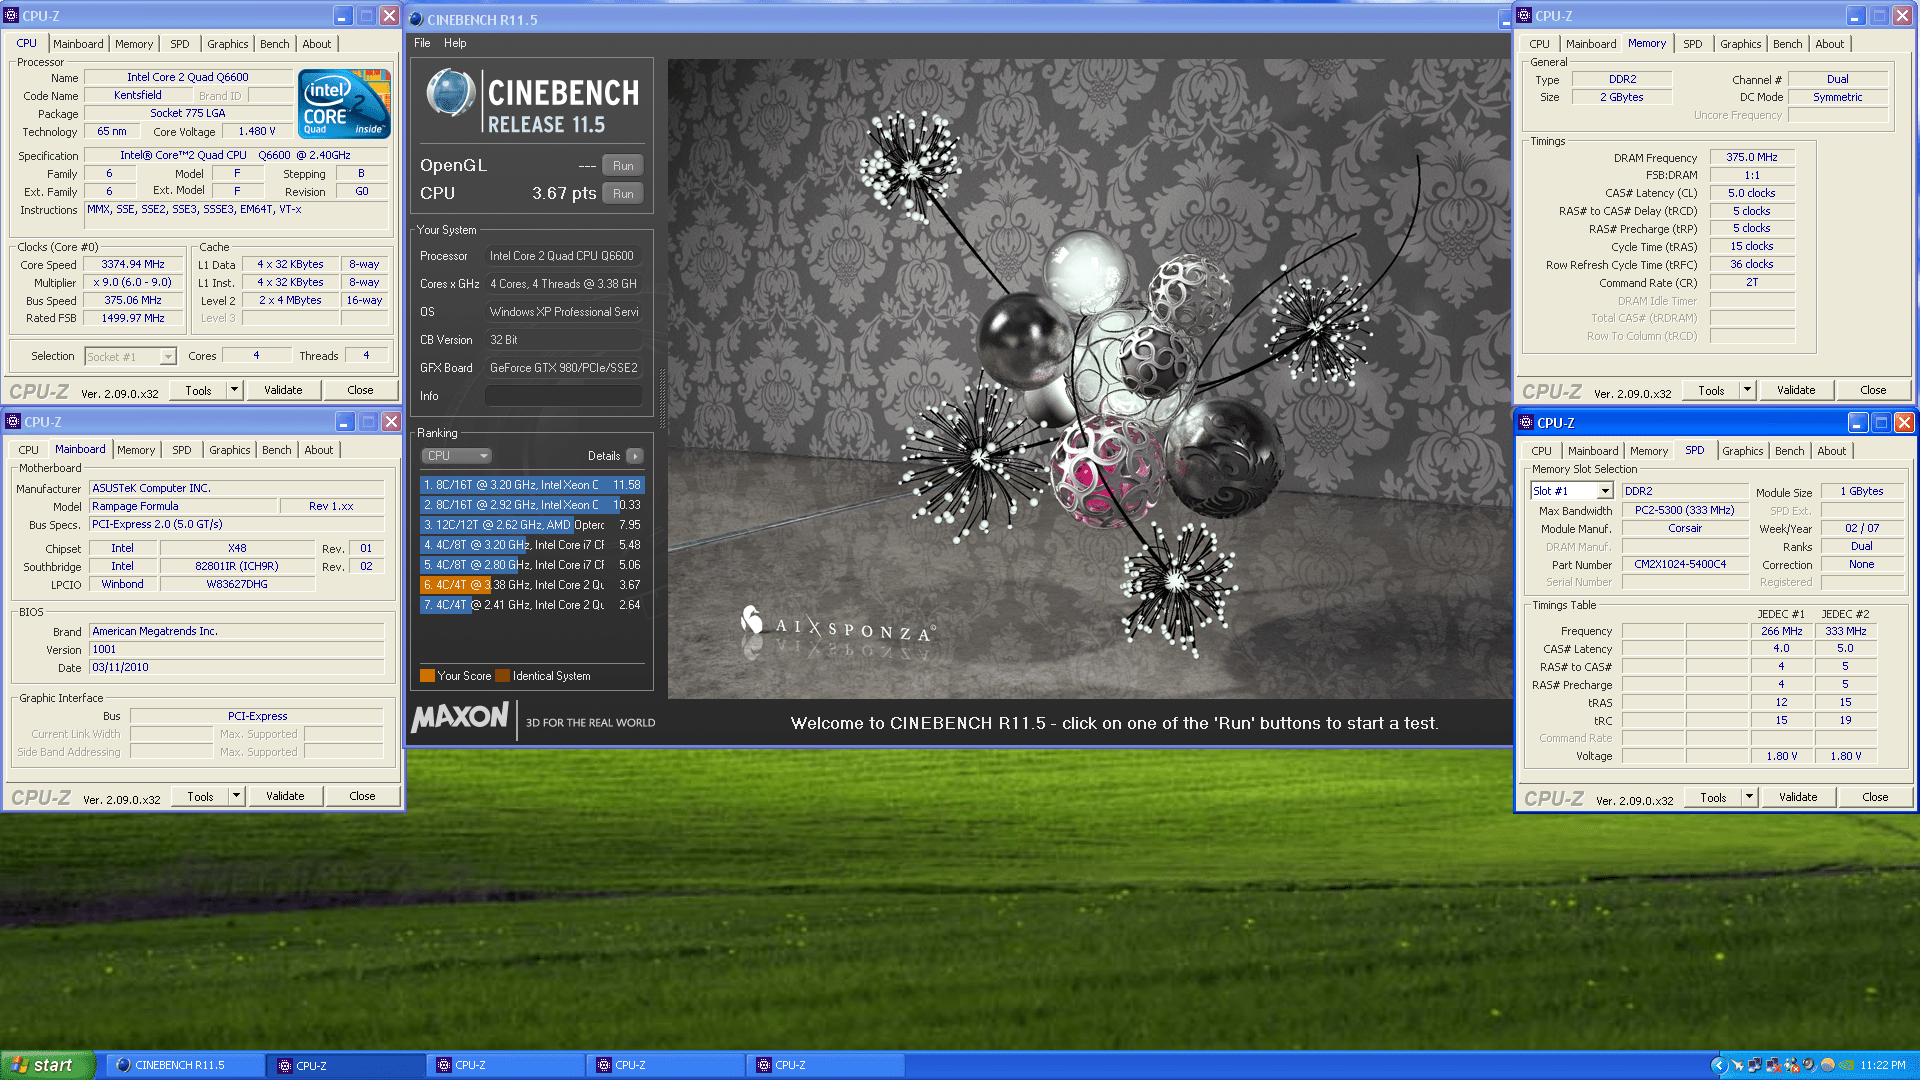1920x1080 pixels.
Task: Click the orange Your Score legend swatch
Action: click(428, 676)
